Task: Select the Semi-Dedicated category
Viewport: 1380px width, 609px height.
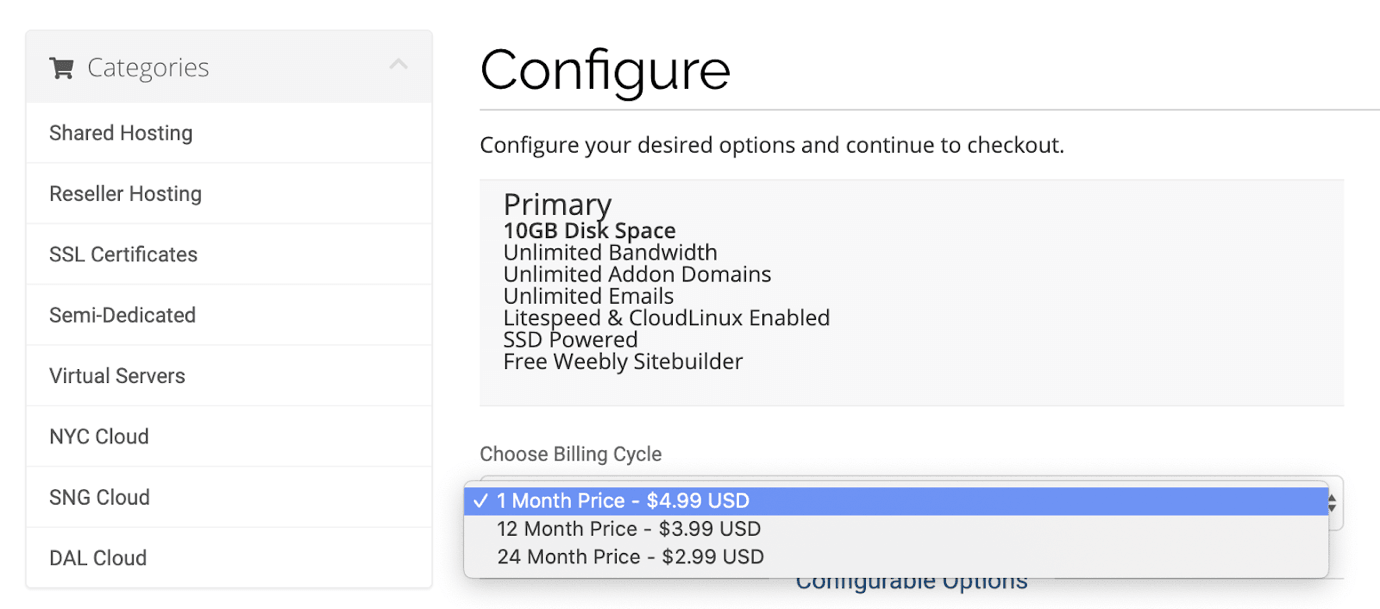Action: pos(229,315)
